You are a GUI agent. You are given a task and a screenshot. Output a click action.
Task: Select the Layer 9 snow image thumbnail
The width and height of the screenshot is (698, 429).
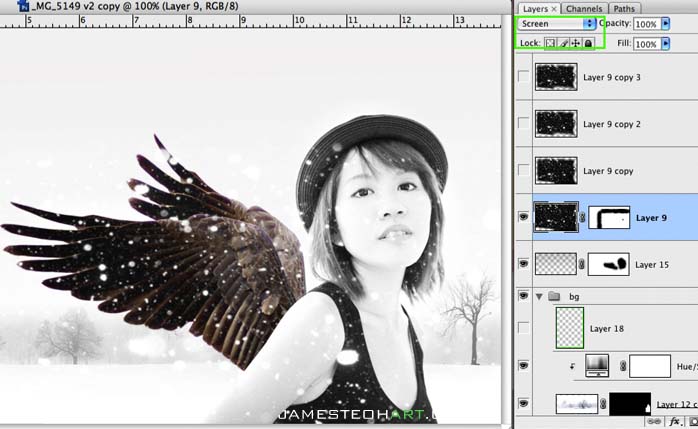click(556, 217)
